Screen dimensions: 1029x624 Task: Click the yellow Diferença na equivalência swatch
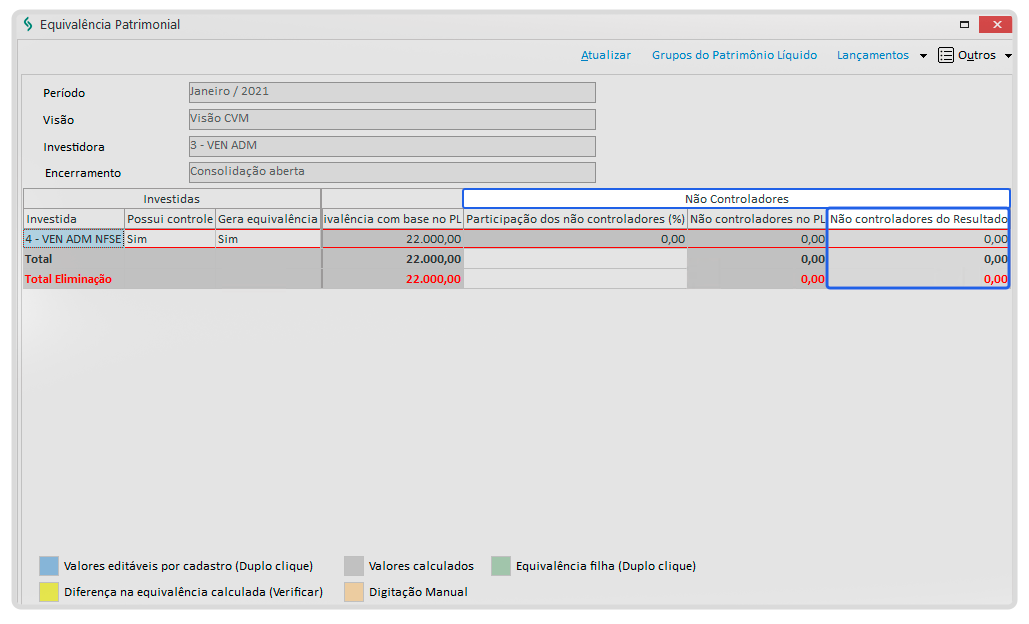click(48, 592)
